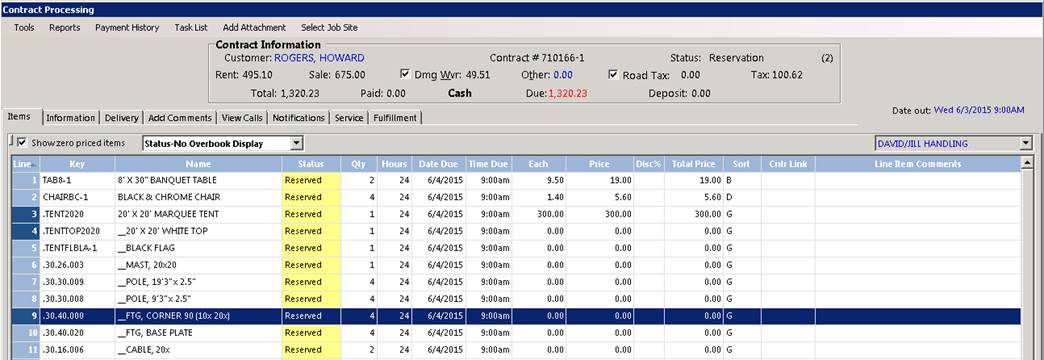Click Date out Wed 6/3/2015 9:00AM link
Image resolution: width=1044 pixels, height=360 pixels.
point(979,110)
